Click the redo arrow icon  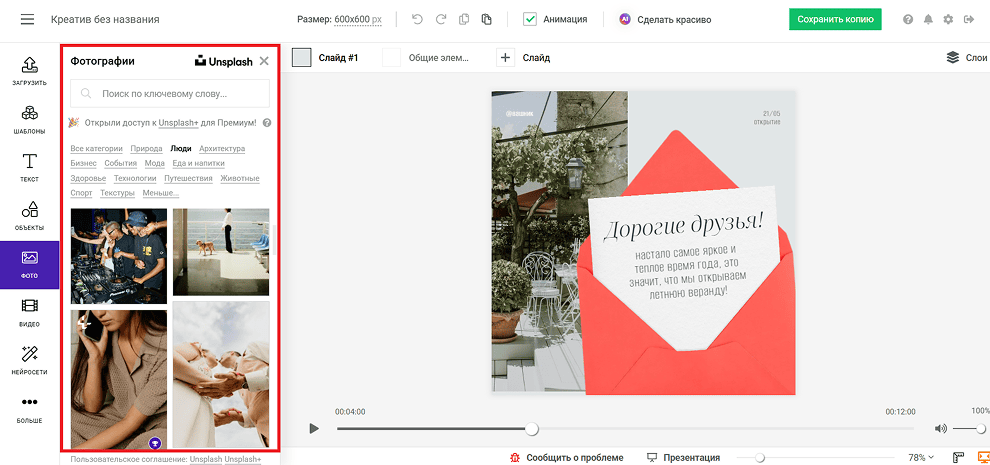(x=441, y=20)
